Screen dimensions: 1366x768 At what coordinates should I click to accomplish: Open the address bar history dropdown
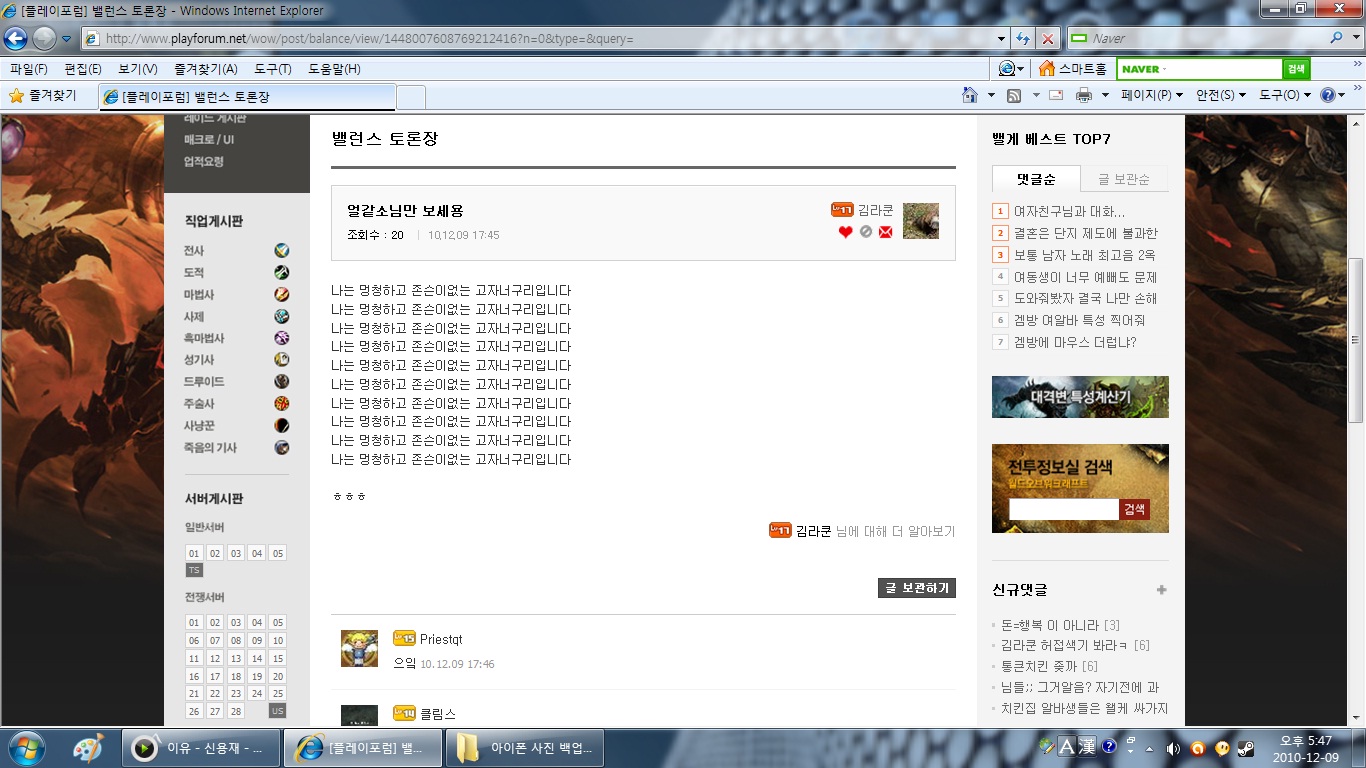tap(1002, 38)
